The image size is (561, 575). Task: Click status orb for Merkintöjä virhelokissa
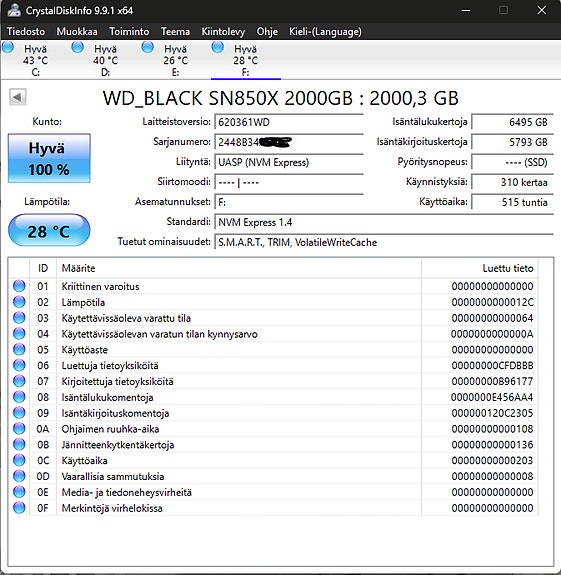click(x=19, y=508)
